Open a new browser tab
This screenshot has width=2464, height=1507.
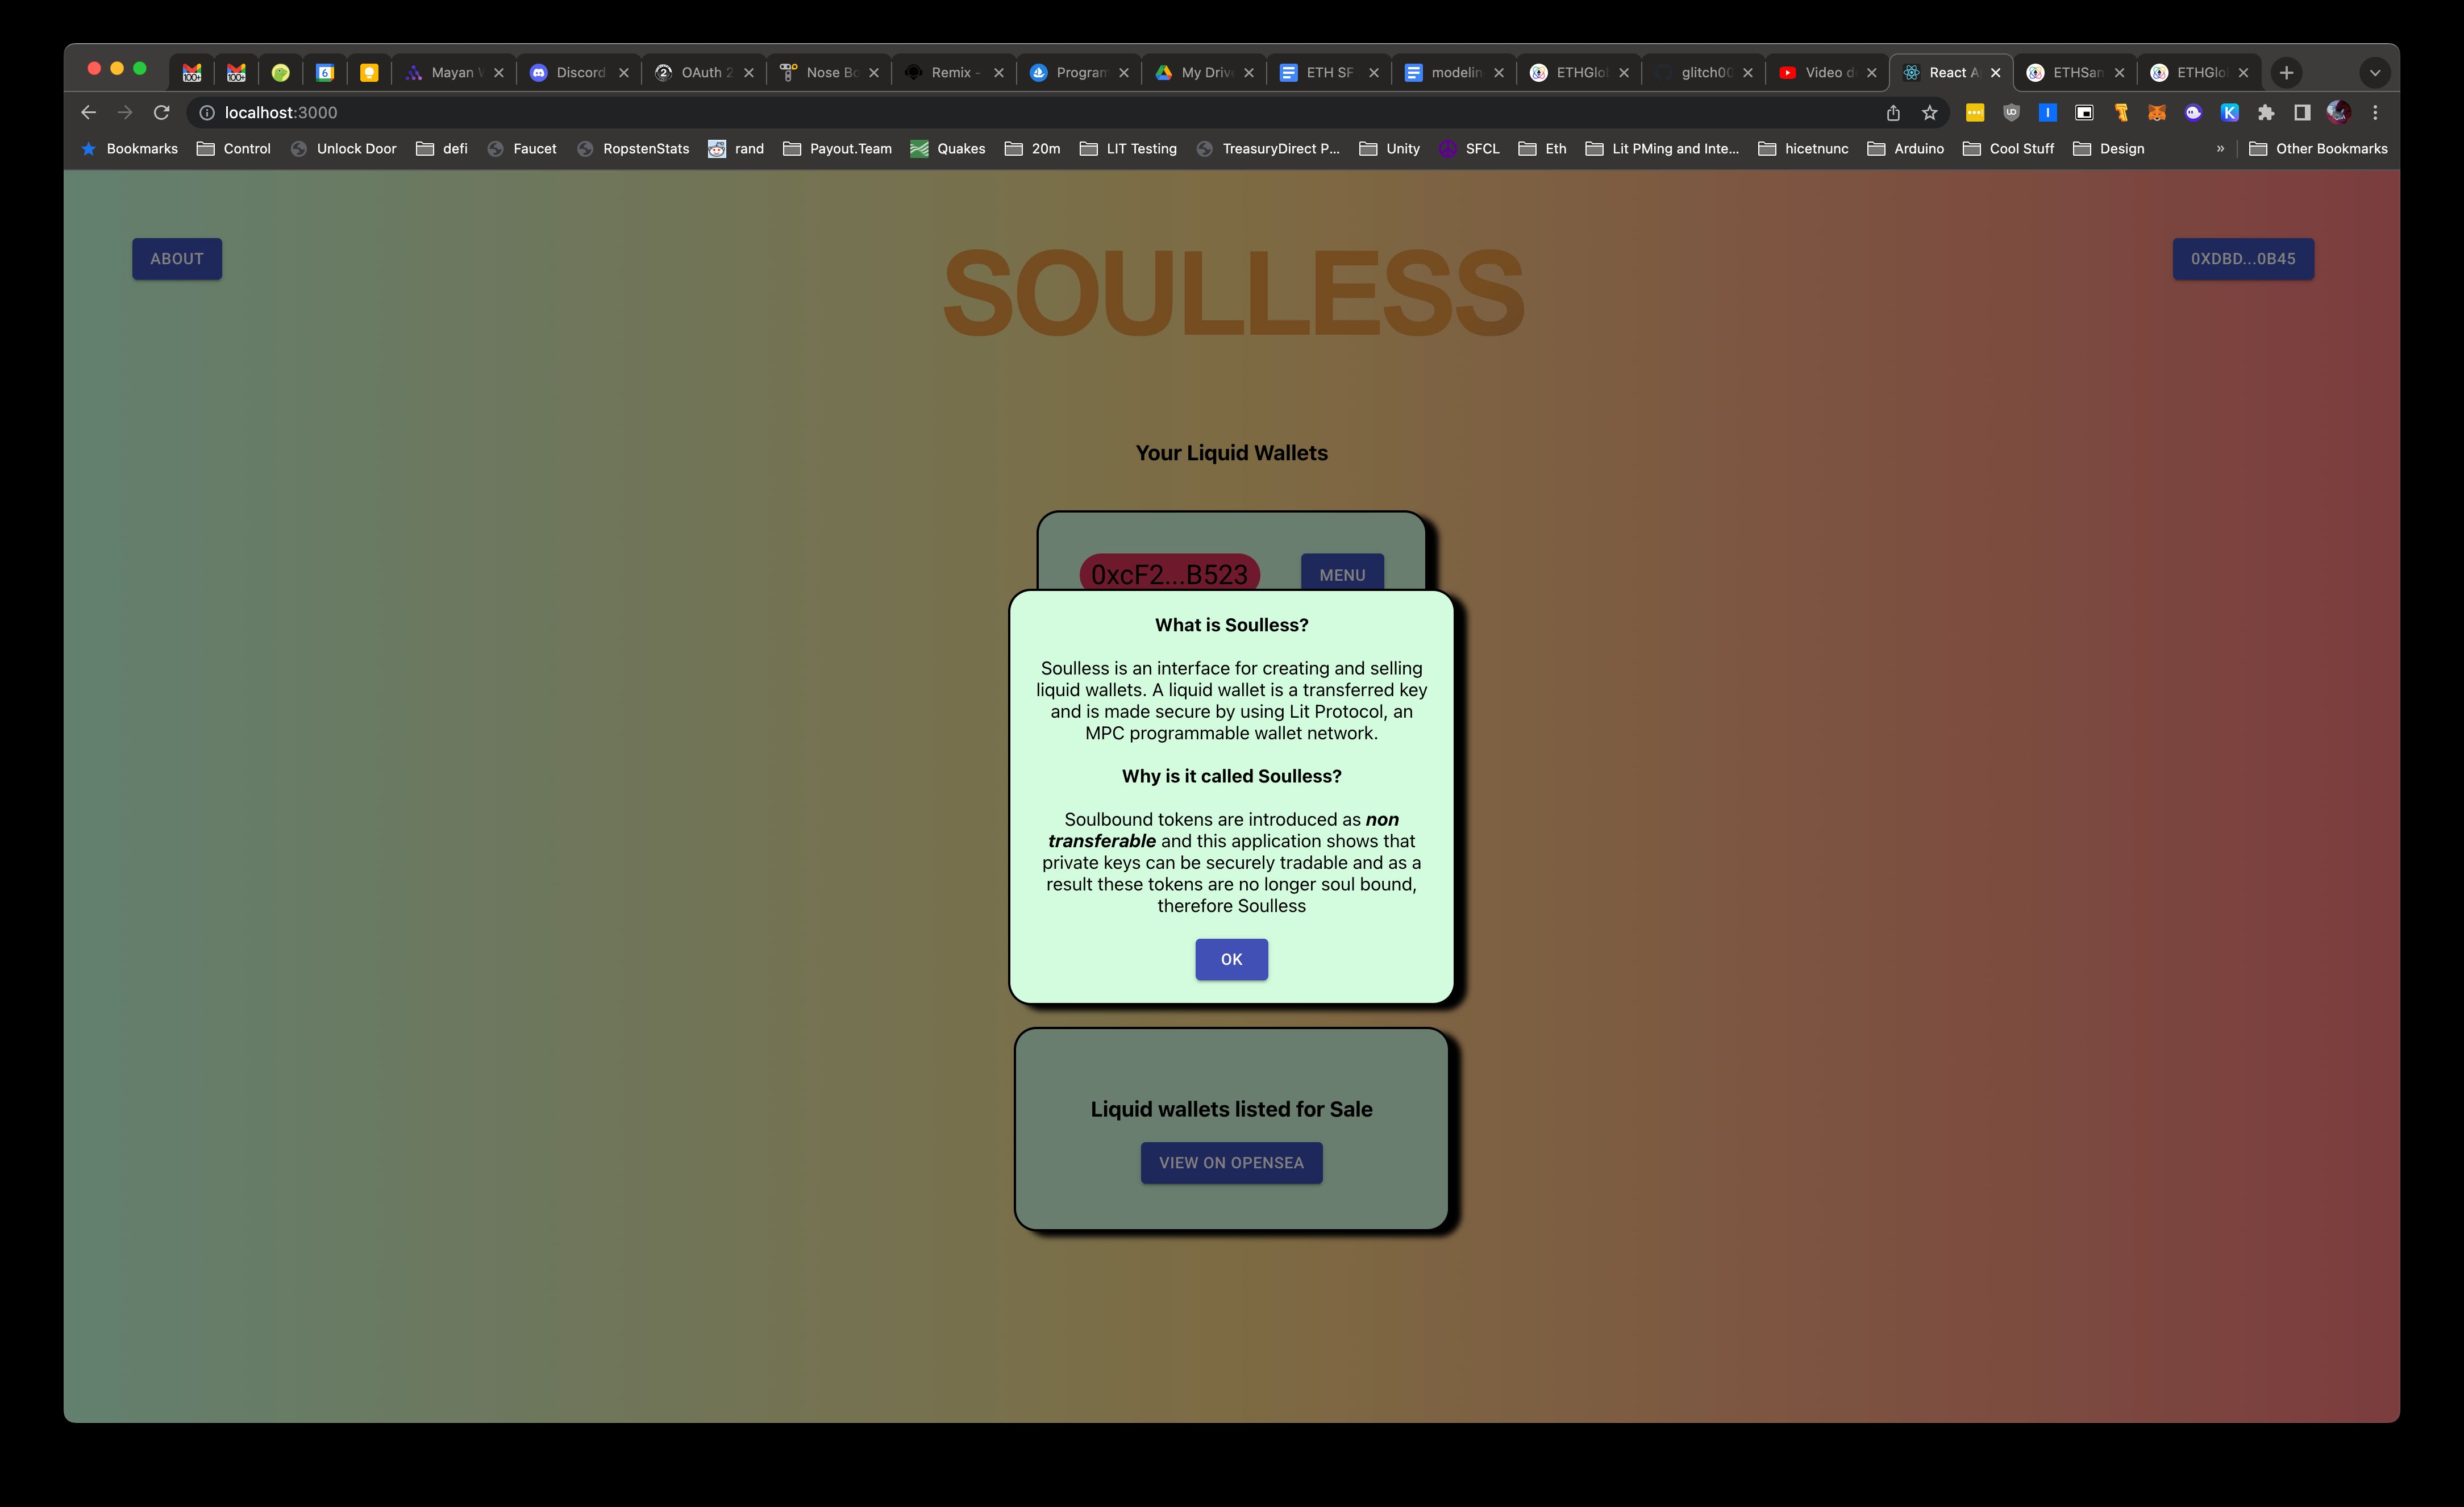[2286, 72]
